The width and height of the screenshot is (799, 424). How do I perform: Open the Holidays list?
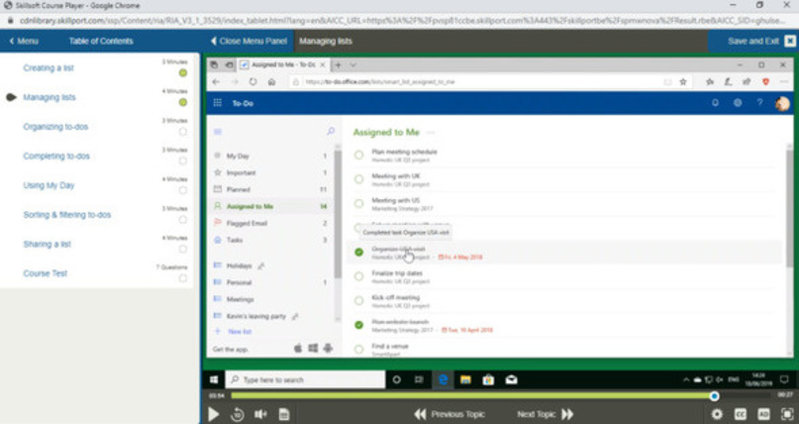pos(272,266)
